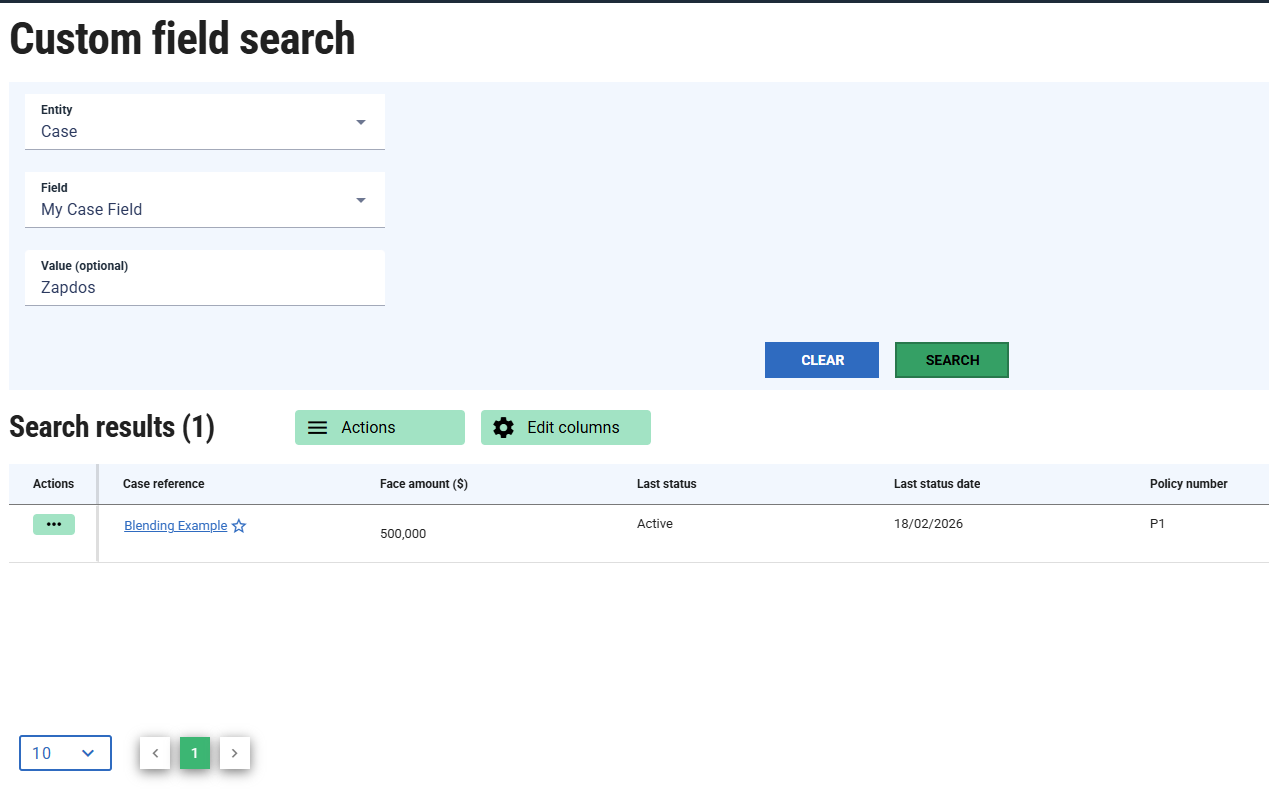Click into the Value (optional) field
The width and height of the screenshot is (1269, 798).
204,287
